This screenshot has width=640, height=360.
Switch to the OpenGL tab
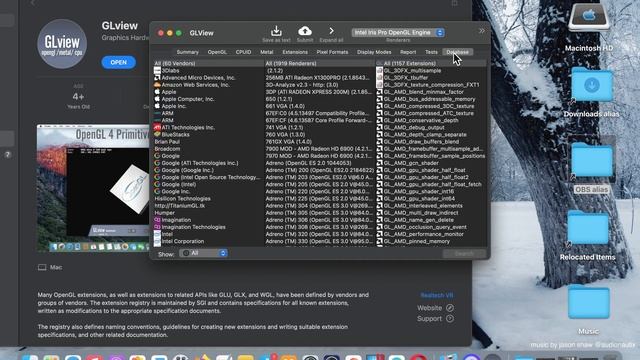217,52
